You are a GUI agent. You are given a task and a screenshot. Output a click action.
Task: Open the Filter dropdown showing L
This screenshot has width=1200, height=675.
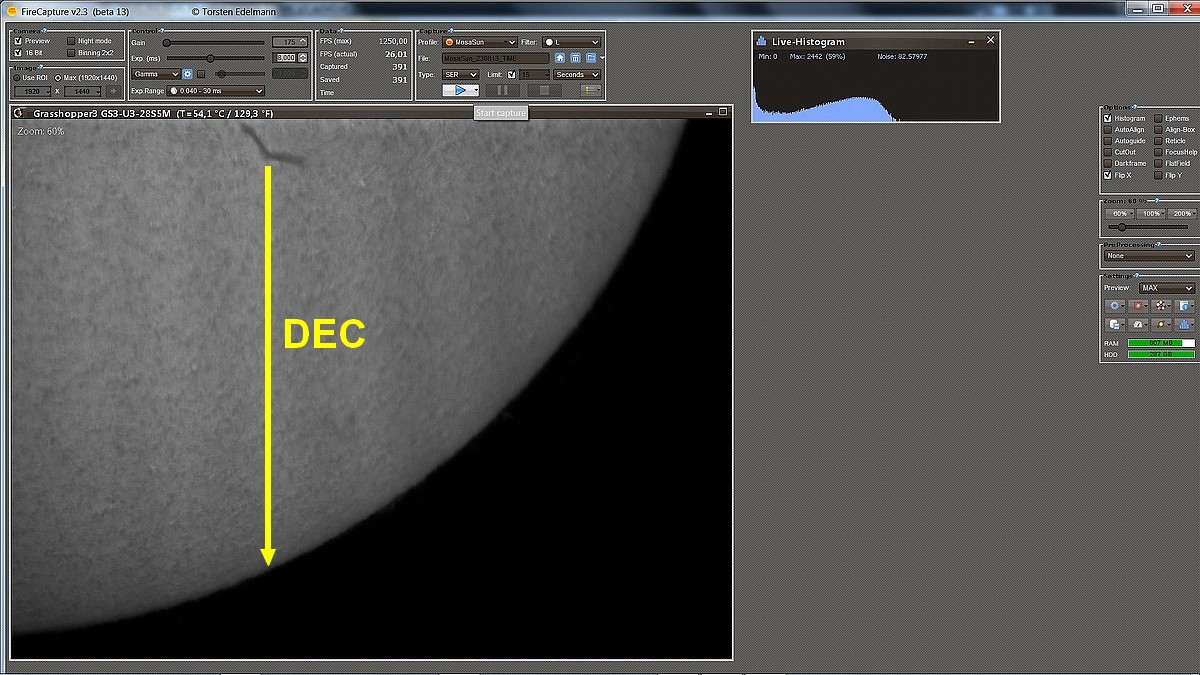(572, 42)
